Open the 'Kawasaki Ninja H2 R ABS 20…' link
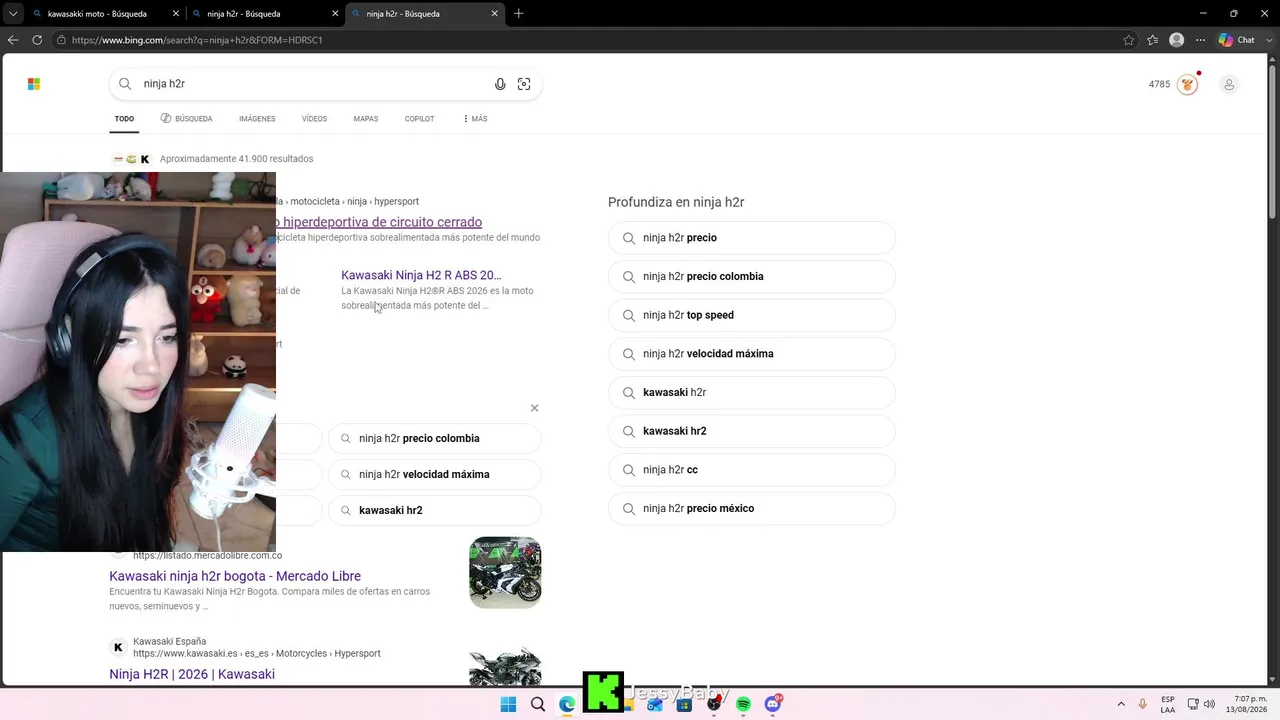 pos(421,275)
